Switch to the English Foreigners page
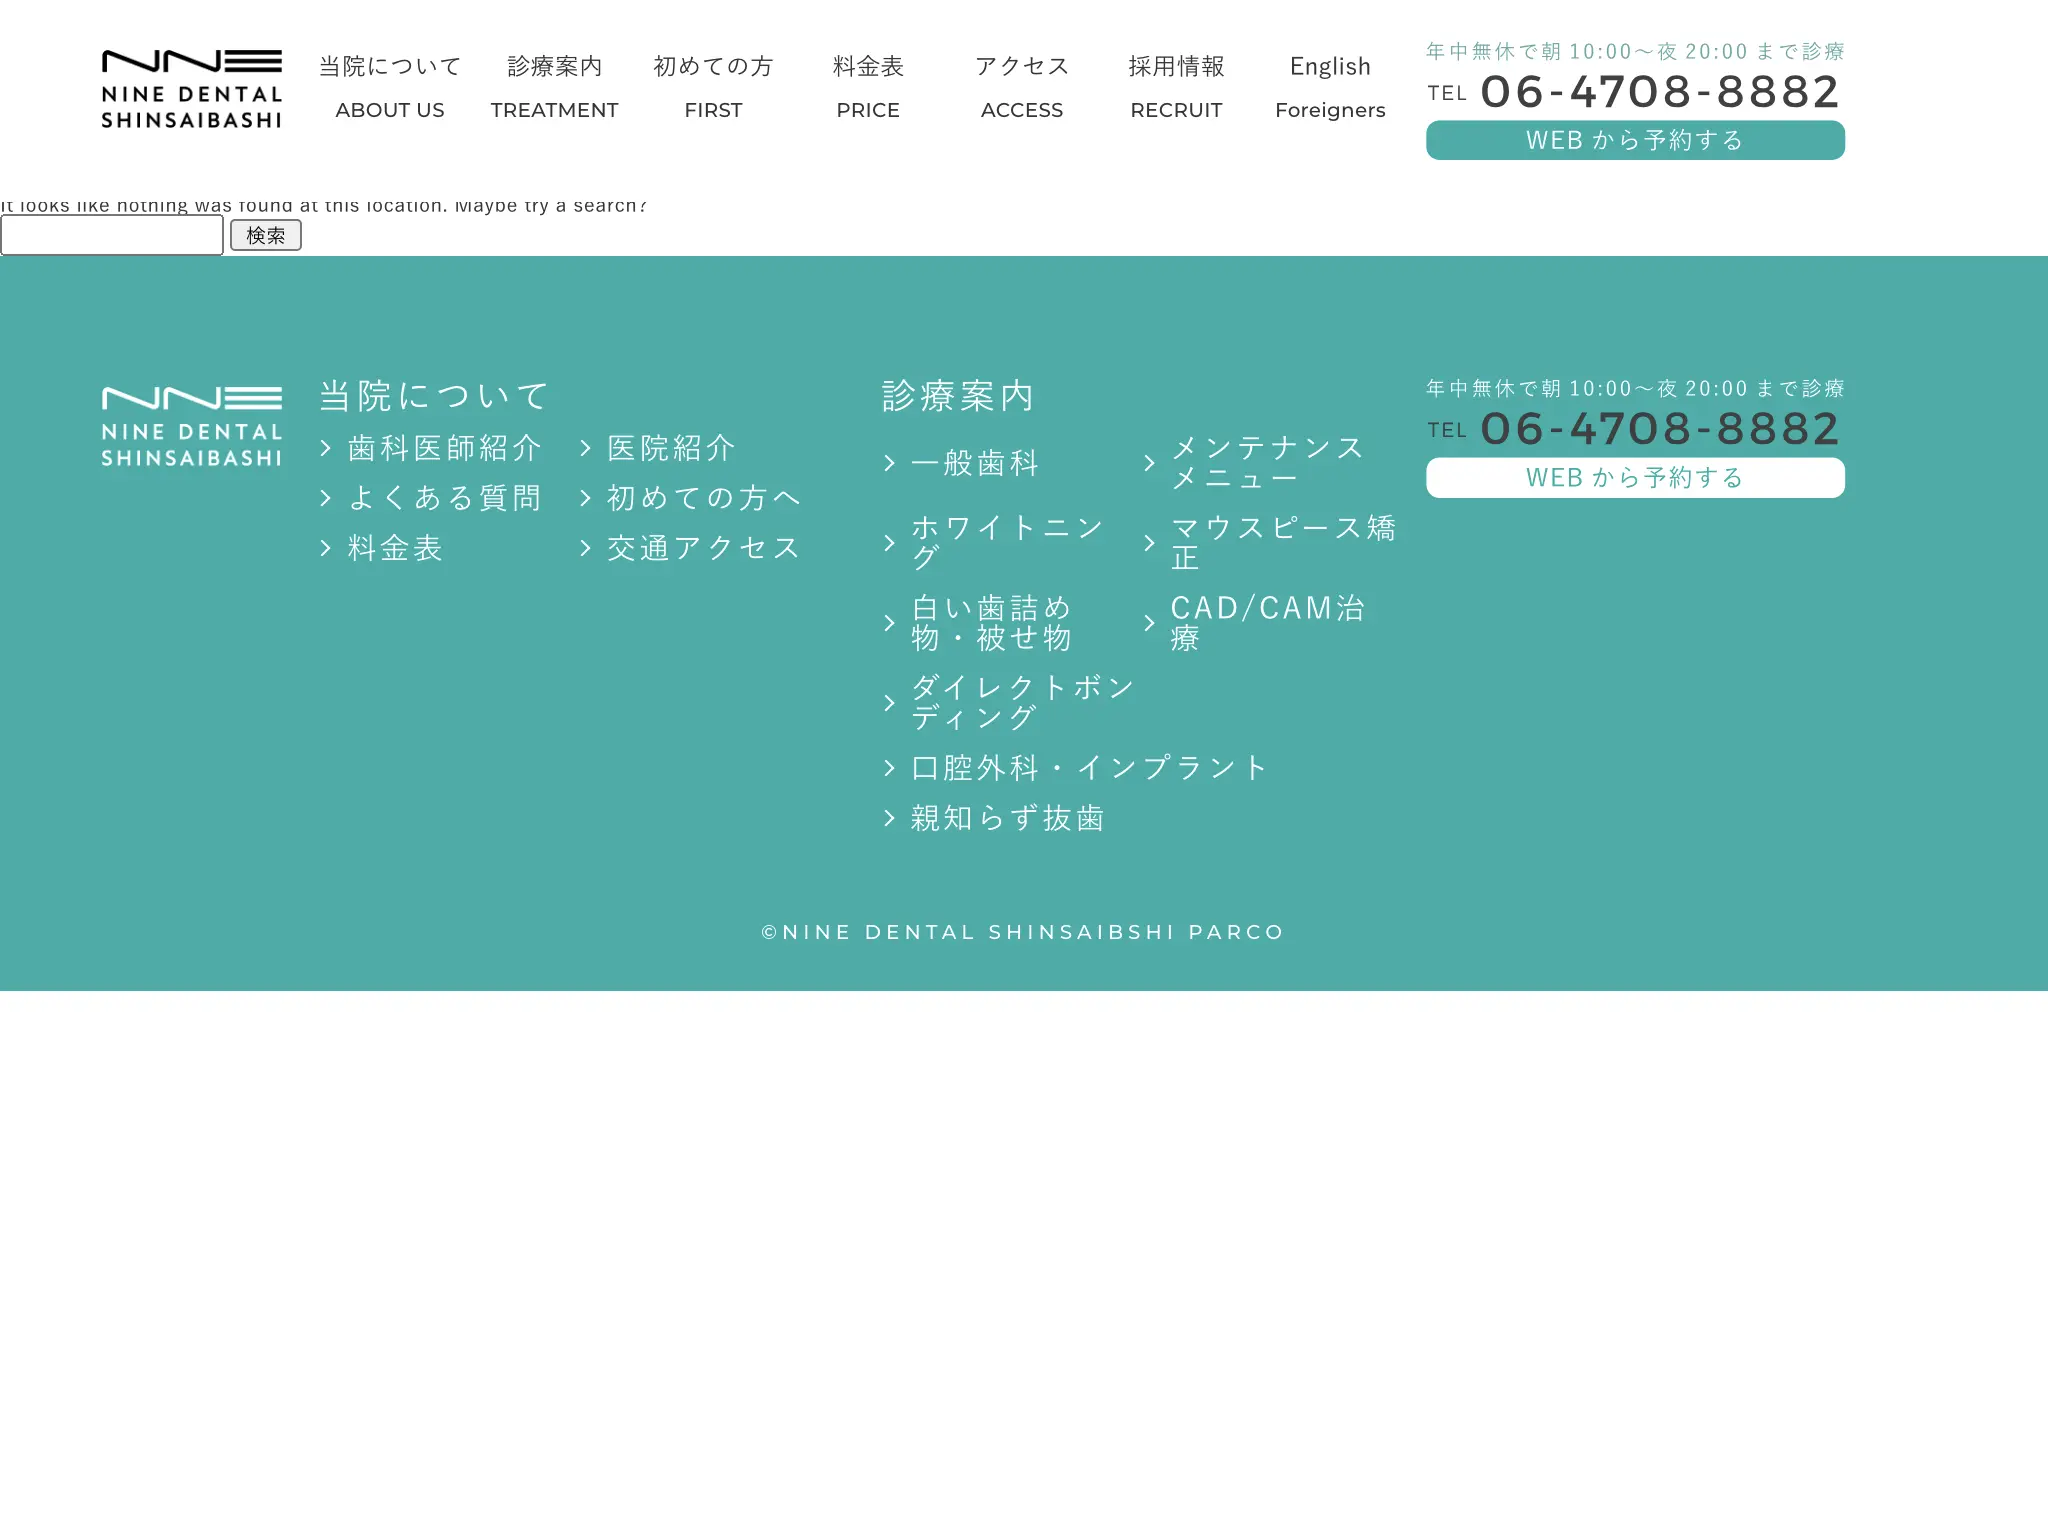The width and height of the screenshot is (2048, 1536). [1330, 88]
